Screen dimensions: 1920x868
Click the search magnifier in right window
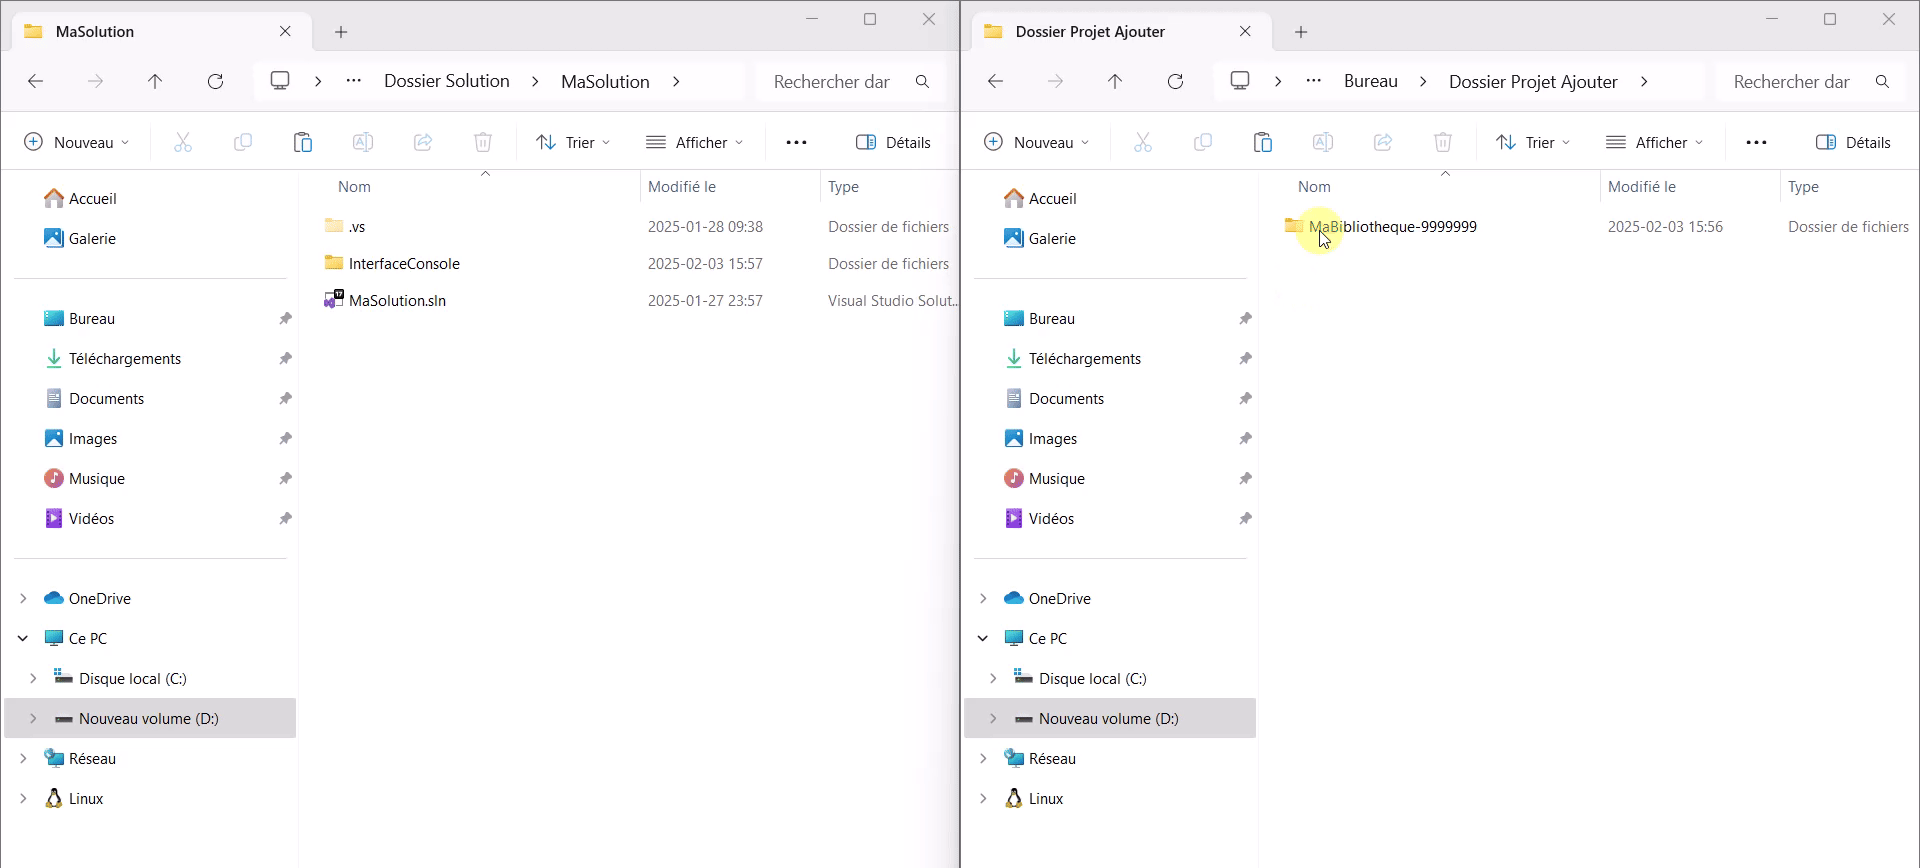(1882, 82)
